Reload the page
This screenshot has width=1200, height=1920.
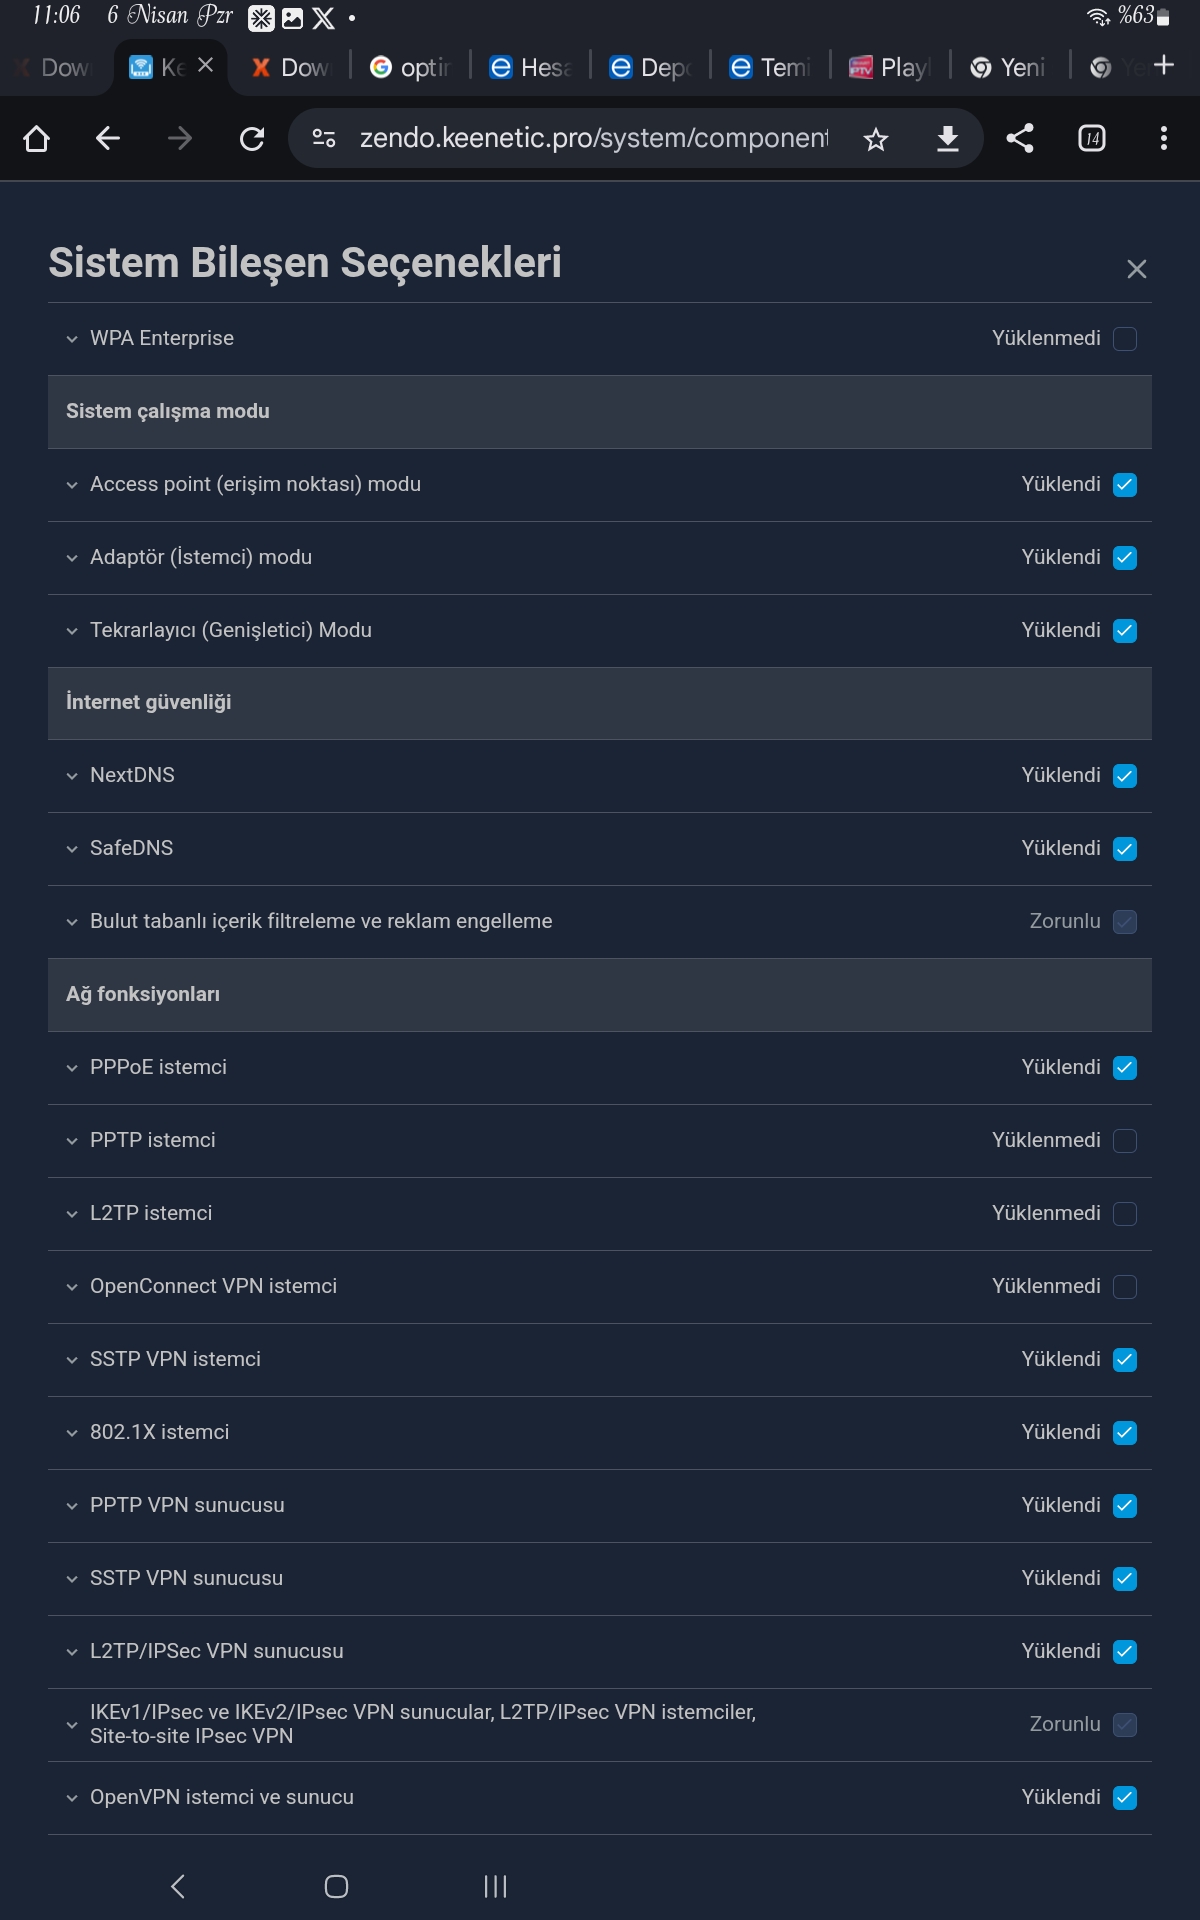coord(252,138)
